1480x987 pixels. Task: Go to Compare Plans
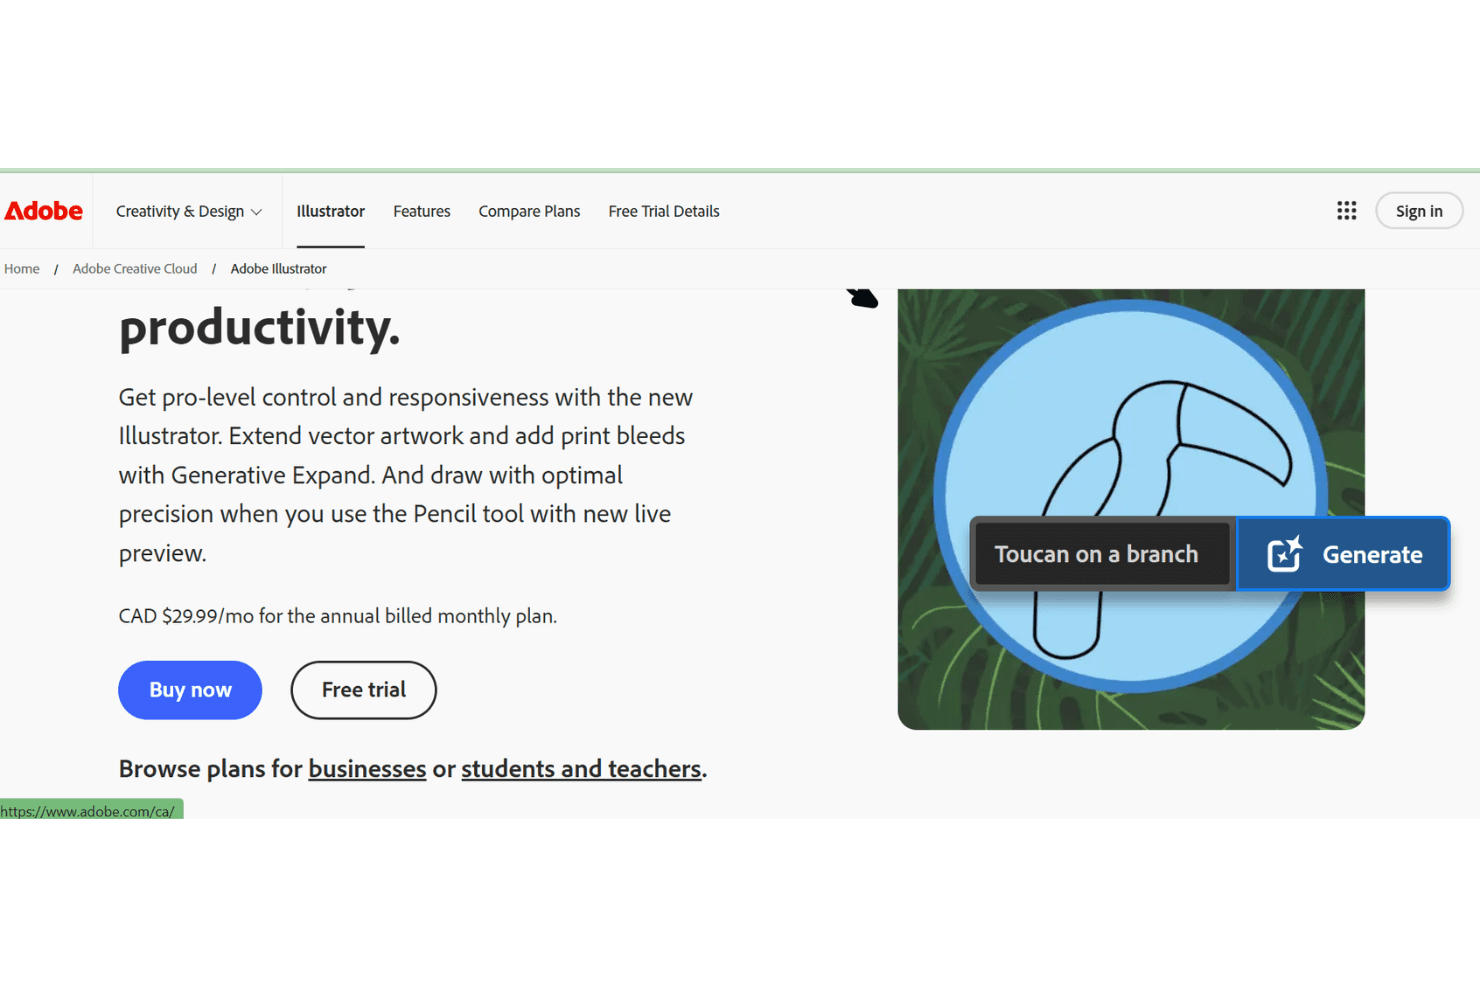(x=529, y=211)
